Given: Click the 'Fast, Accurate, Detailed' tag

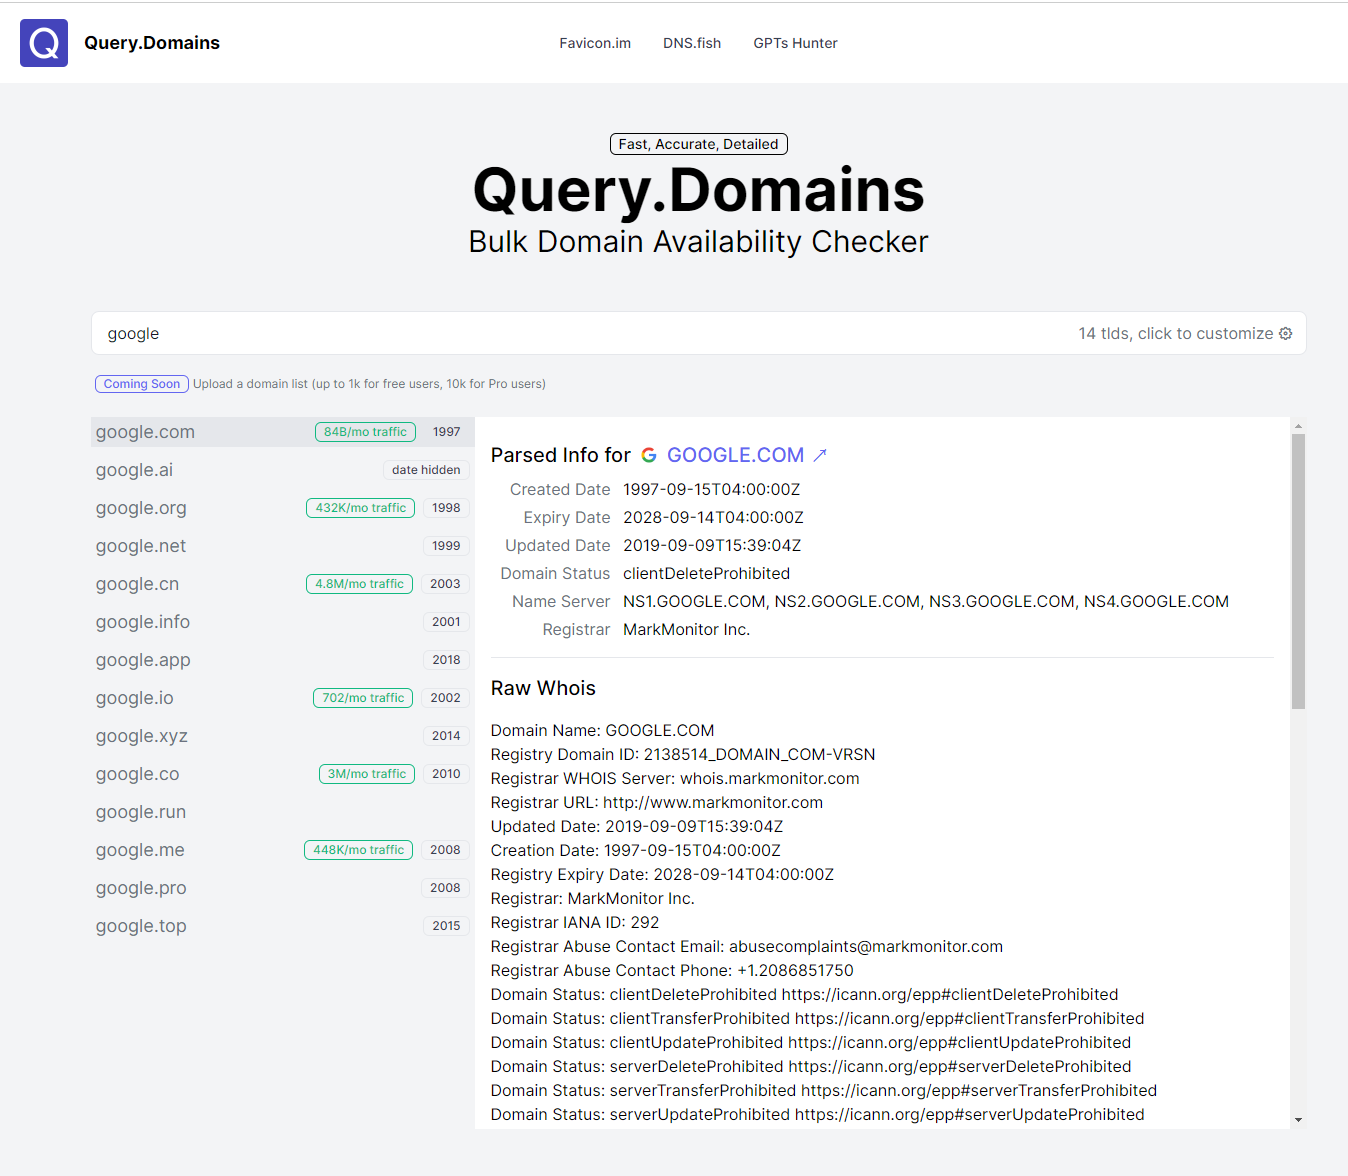Looking at the screenshot, I should point(698,144).
